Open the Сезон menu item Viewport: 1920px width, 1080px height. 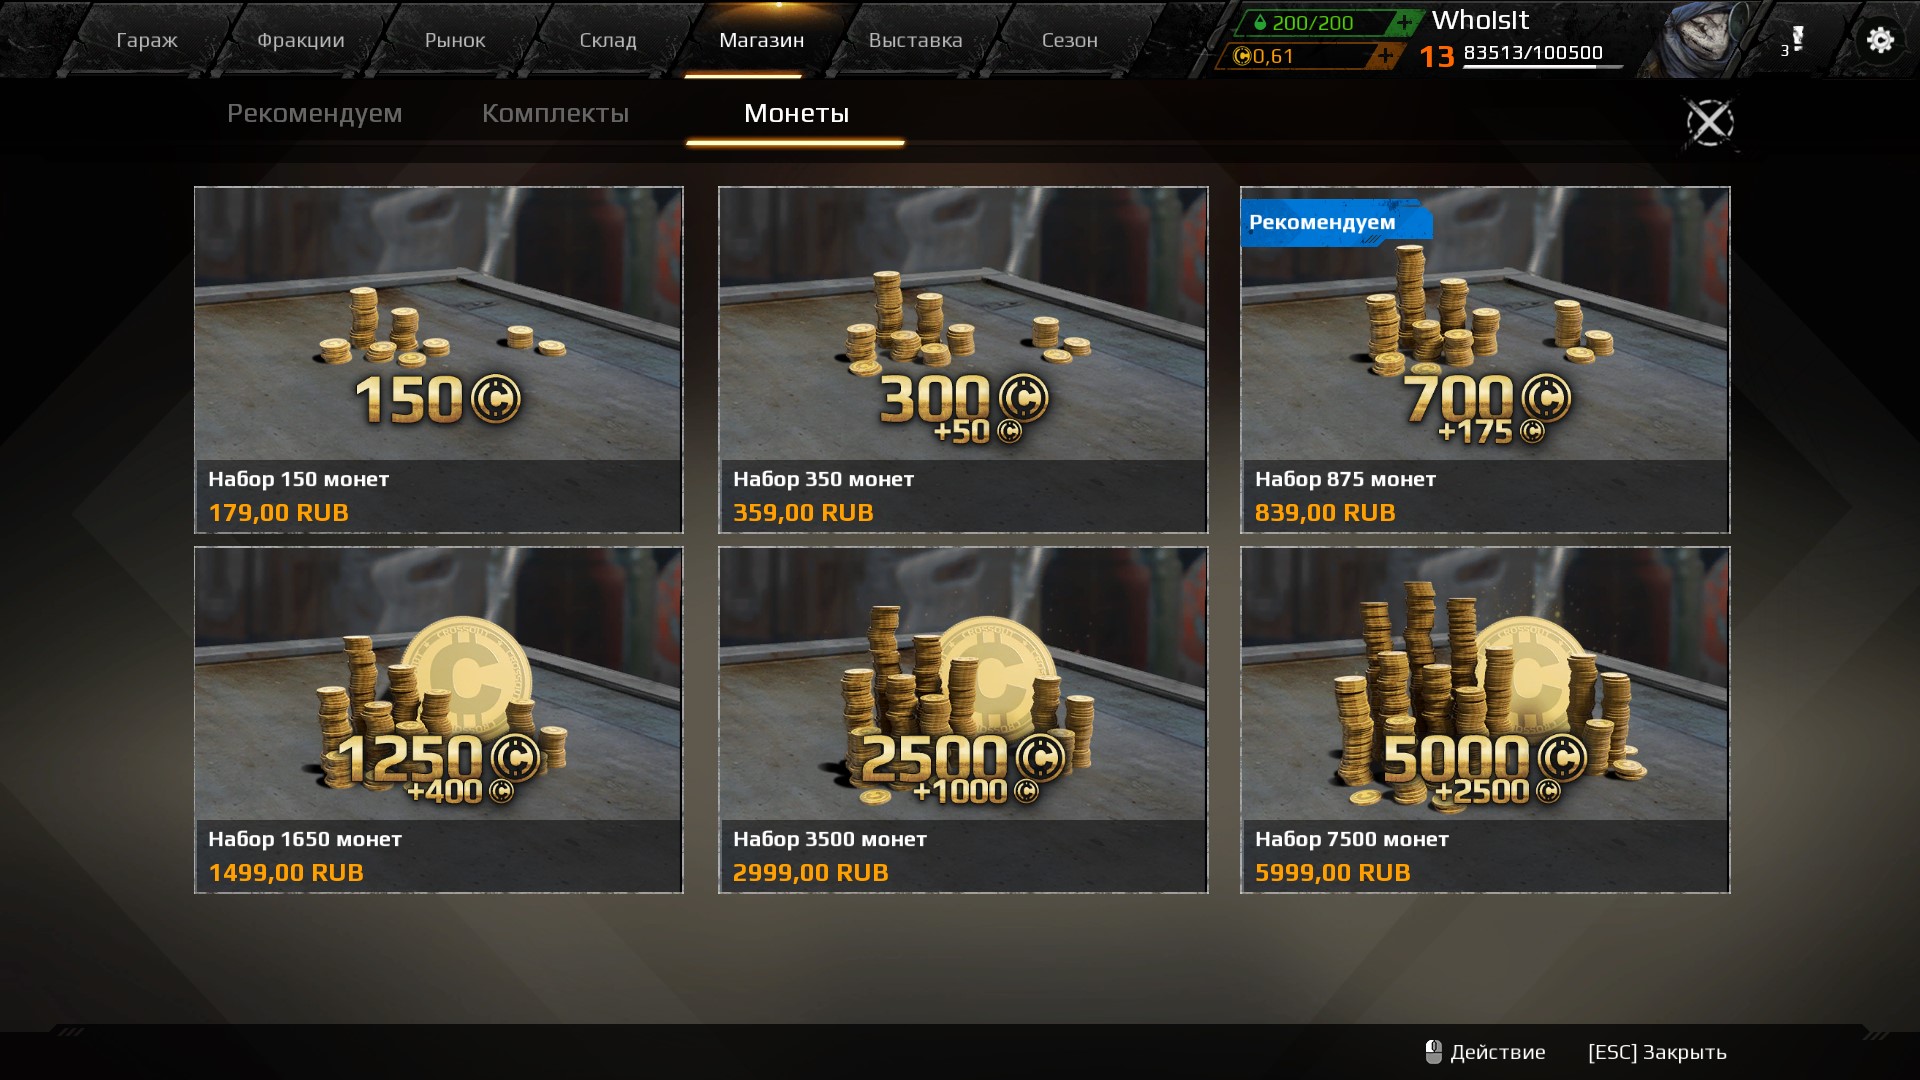pos(1070,40)
